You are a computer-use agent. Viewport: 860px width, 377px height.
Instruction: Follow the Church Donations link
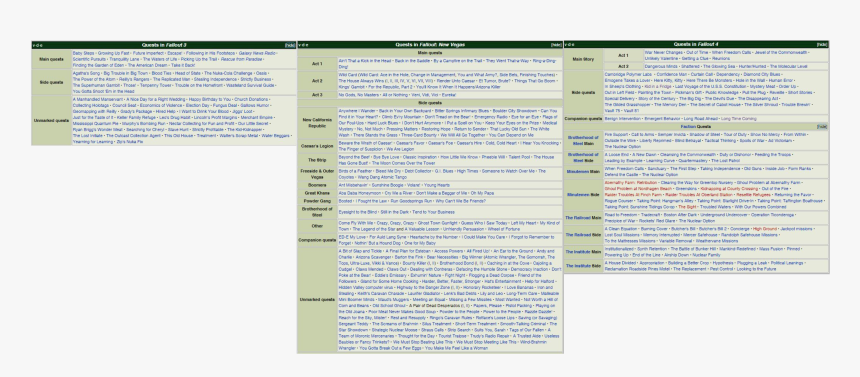[251, 99]
